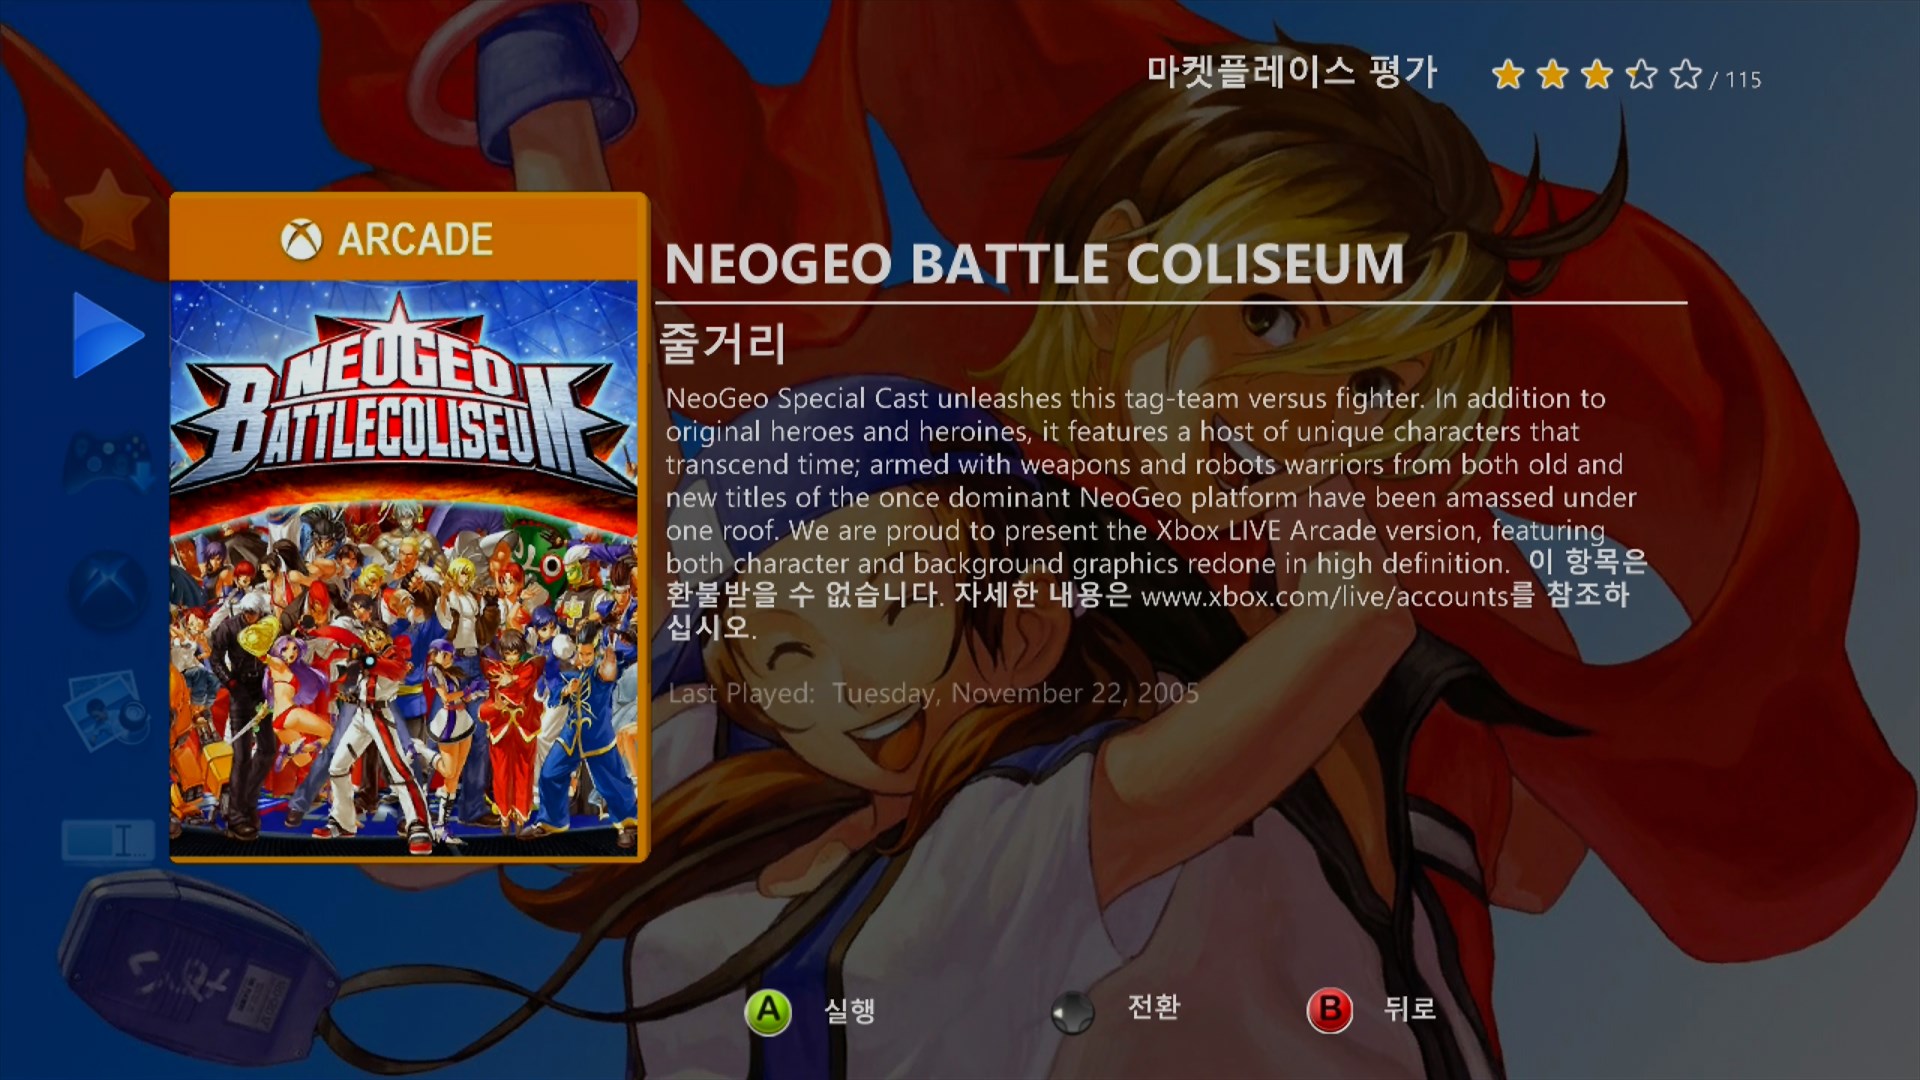Click the Xbox logo on ARCADE banner
The width and height of the screenshot is (1920, 1080).
point(301,240)
